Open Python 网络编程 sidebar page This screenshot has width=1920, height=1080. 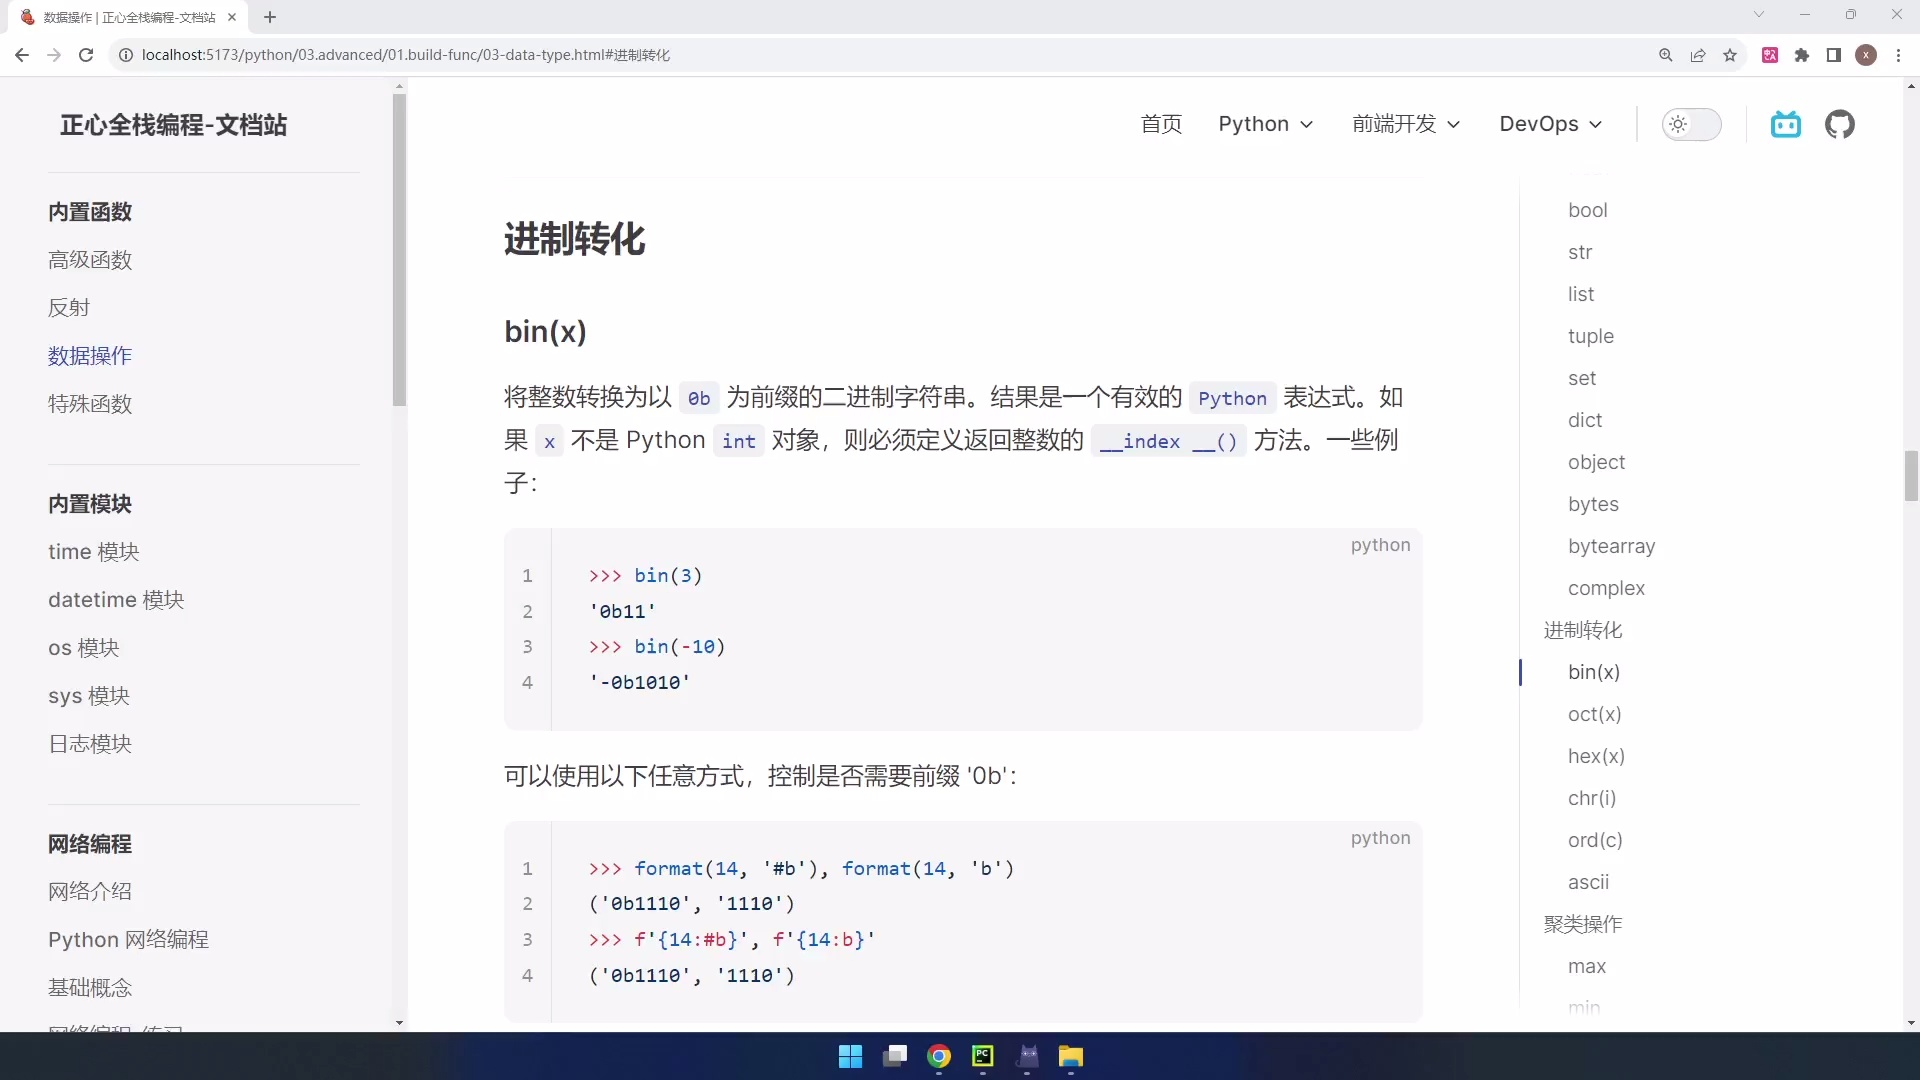(128, 940)
